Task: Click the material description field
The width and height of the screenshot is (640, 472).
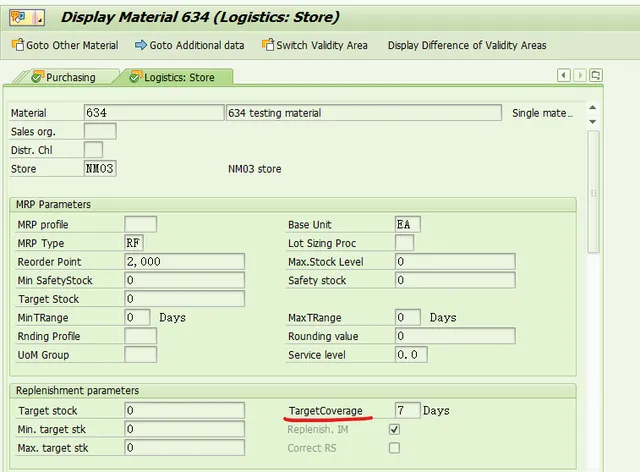Action: 364,113
